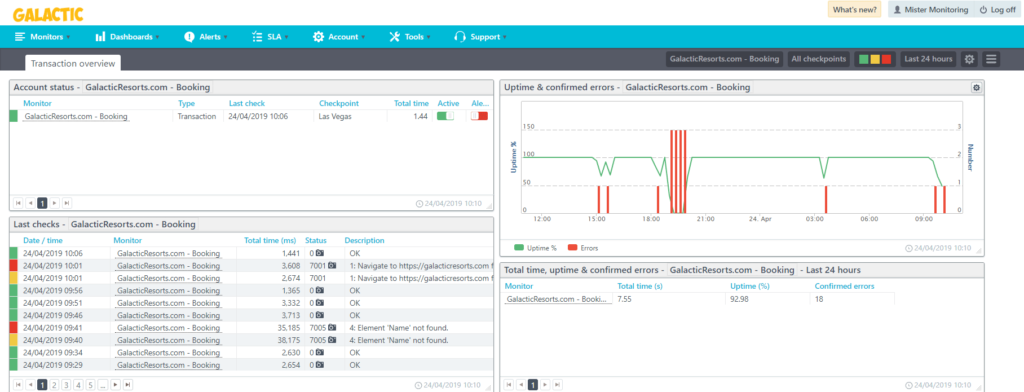
Task: Open the Last 24 hours period selector
Action: click(x=928, y=59)
